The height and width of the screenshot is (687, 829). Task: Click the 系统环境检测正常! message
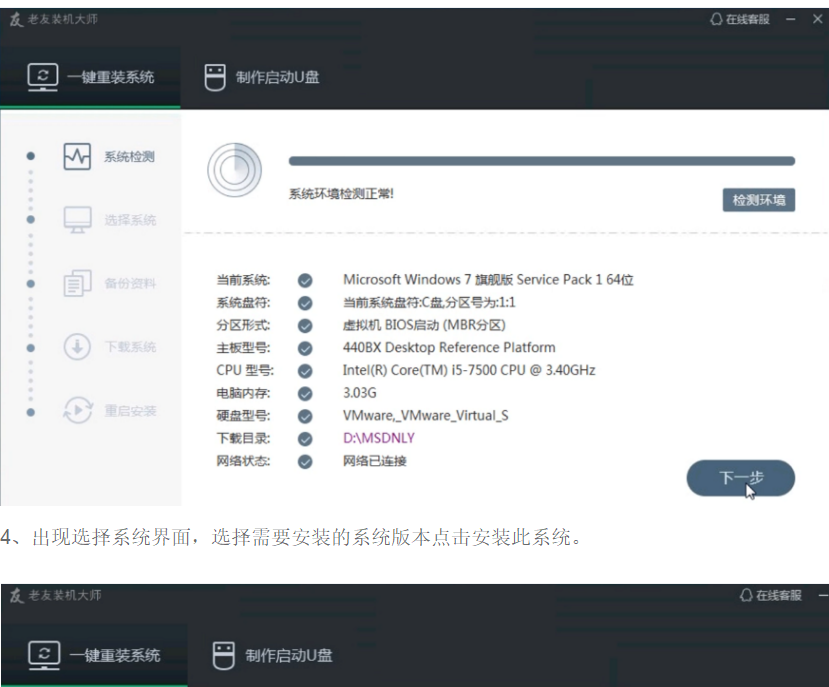click(x=341, y=194)
